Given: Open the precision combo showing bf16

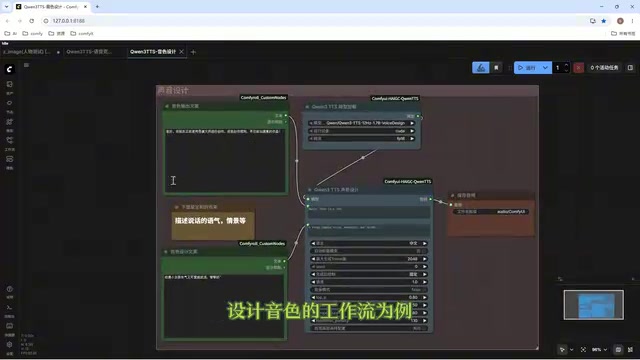Looking at the screenshot, I should pos(362,138).
